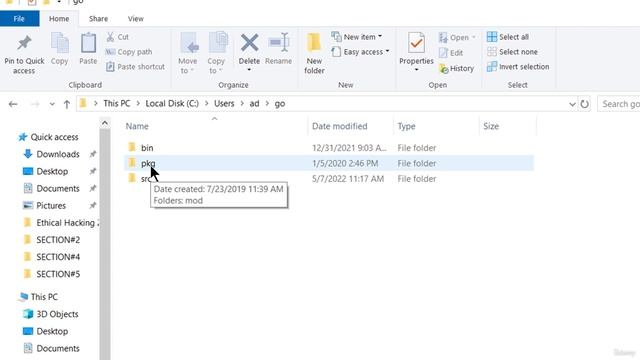
Task: Open SECTION#4 folder in sidebar
Action: (x=58, y=257)
